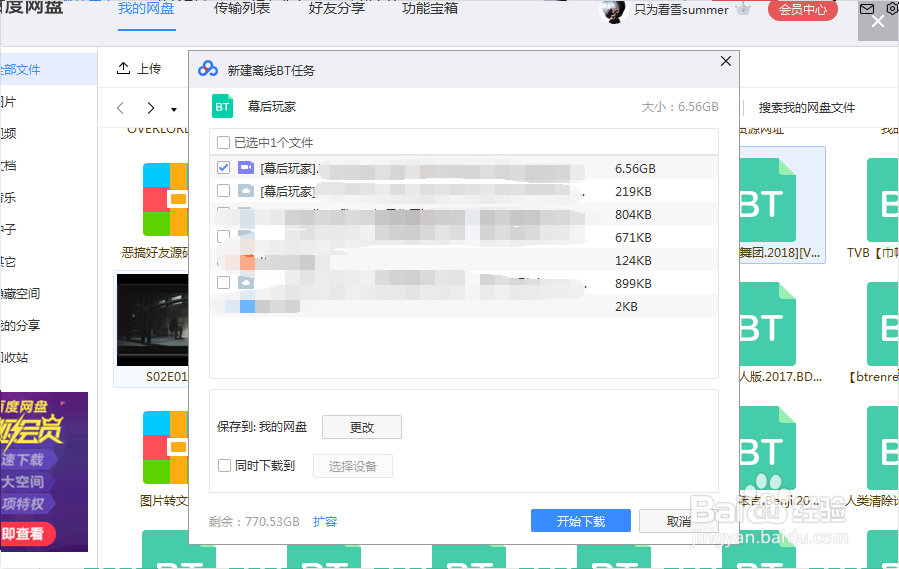Open the 扩容 expand storage link
899x569 pixels.
tap(325, 521)
